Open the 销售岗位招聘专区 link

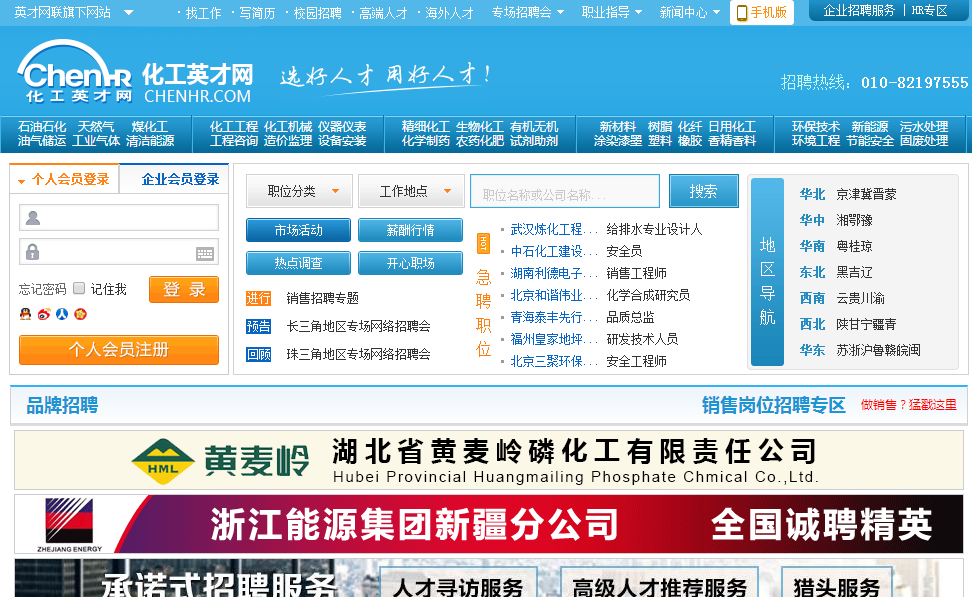click(774, 405)
